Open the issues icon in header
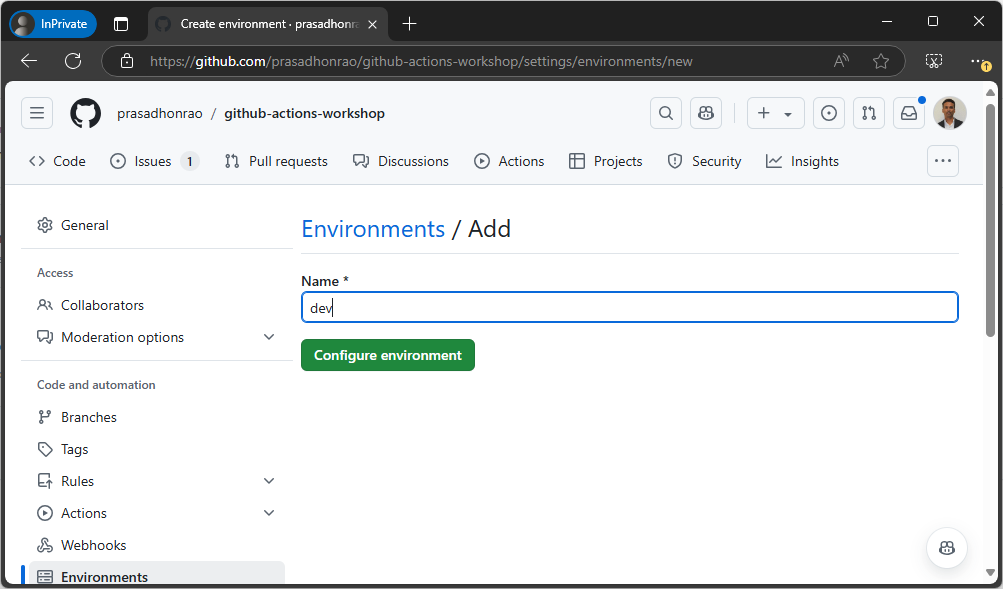The height and width of the screenshot is (589, 1003). (829, 113)
